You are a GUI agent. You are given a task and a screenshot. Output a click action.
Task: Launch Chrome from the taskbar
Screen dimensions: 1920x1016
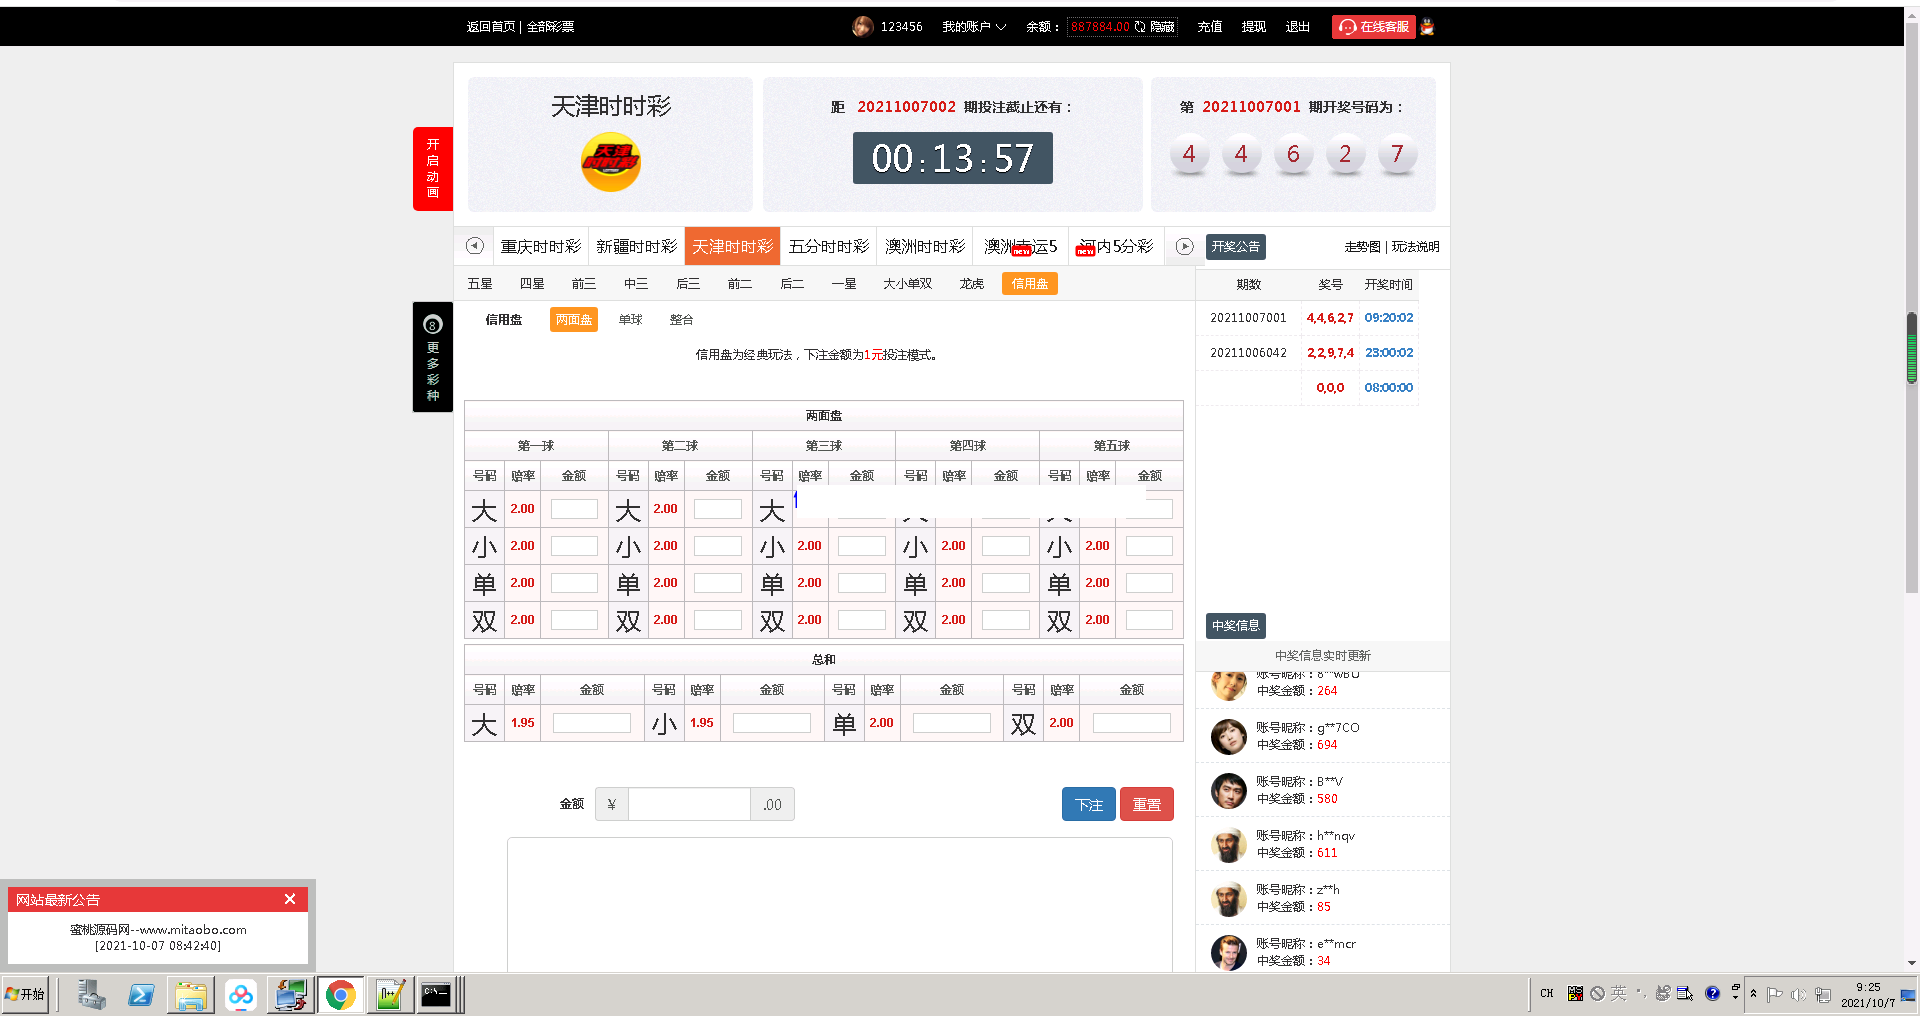coord(340,994)
